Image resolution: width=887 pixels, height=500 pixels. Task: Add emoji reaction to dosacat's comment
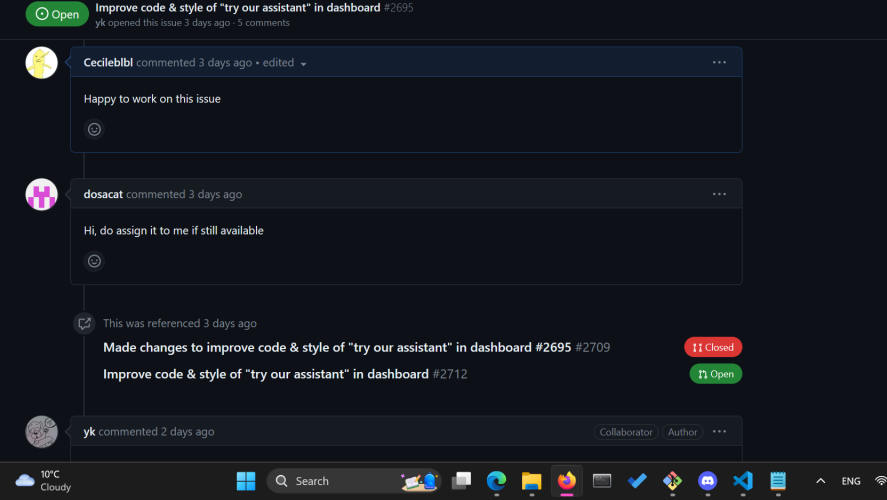pyautogui.click(x=94, y=261)
